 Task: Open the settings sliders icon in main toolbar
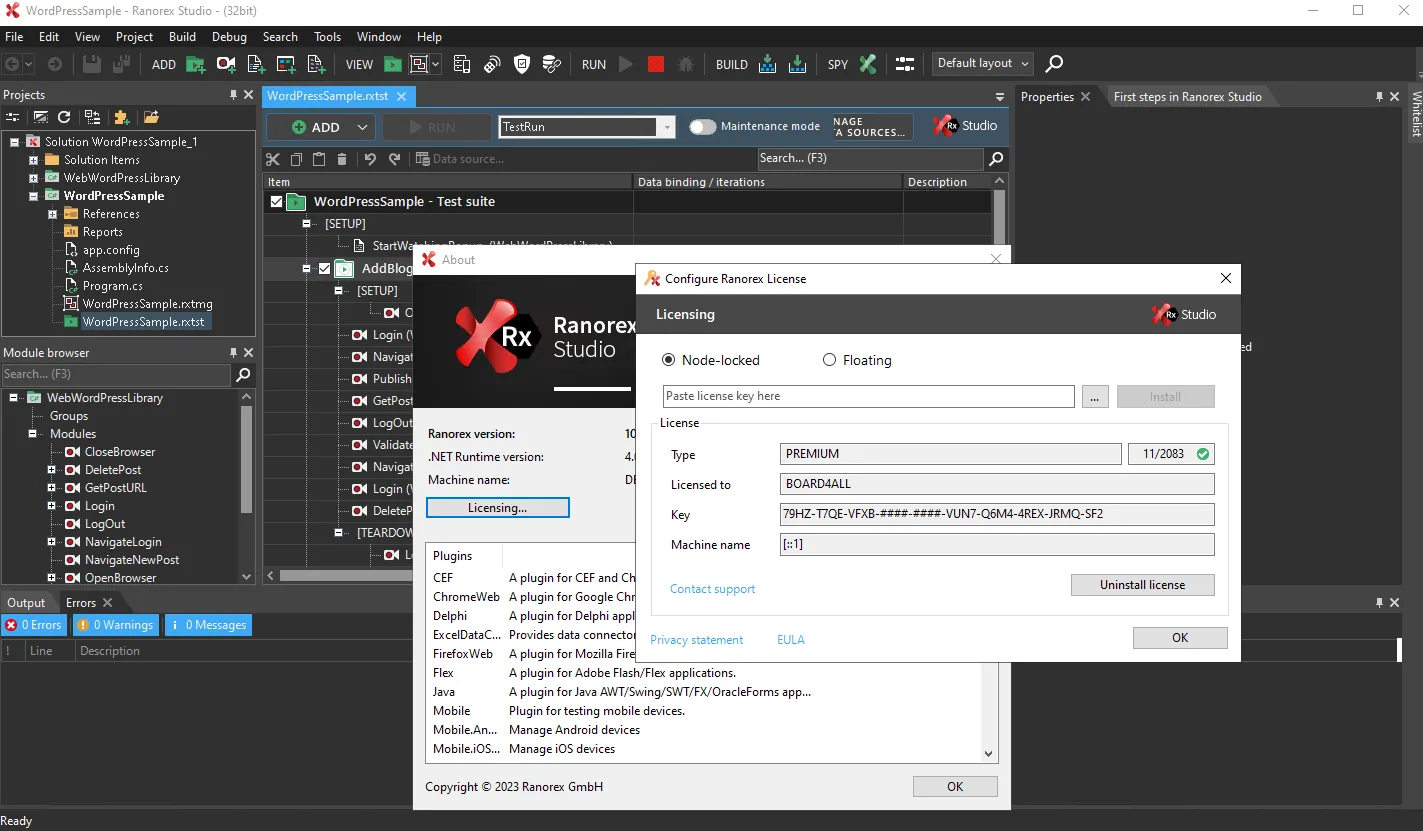click(905, 64)
